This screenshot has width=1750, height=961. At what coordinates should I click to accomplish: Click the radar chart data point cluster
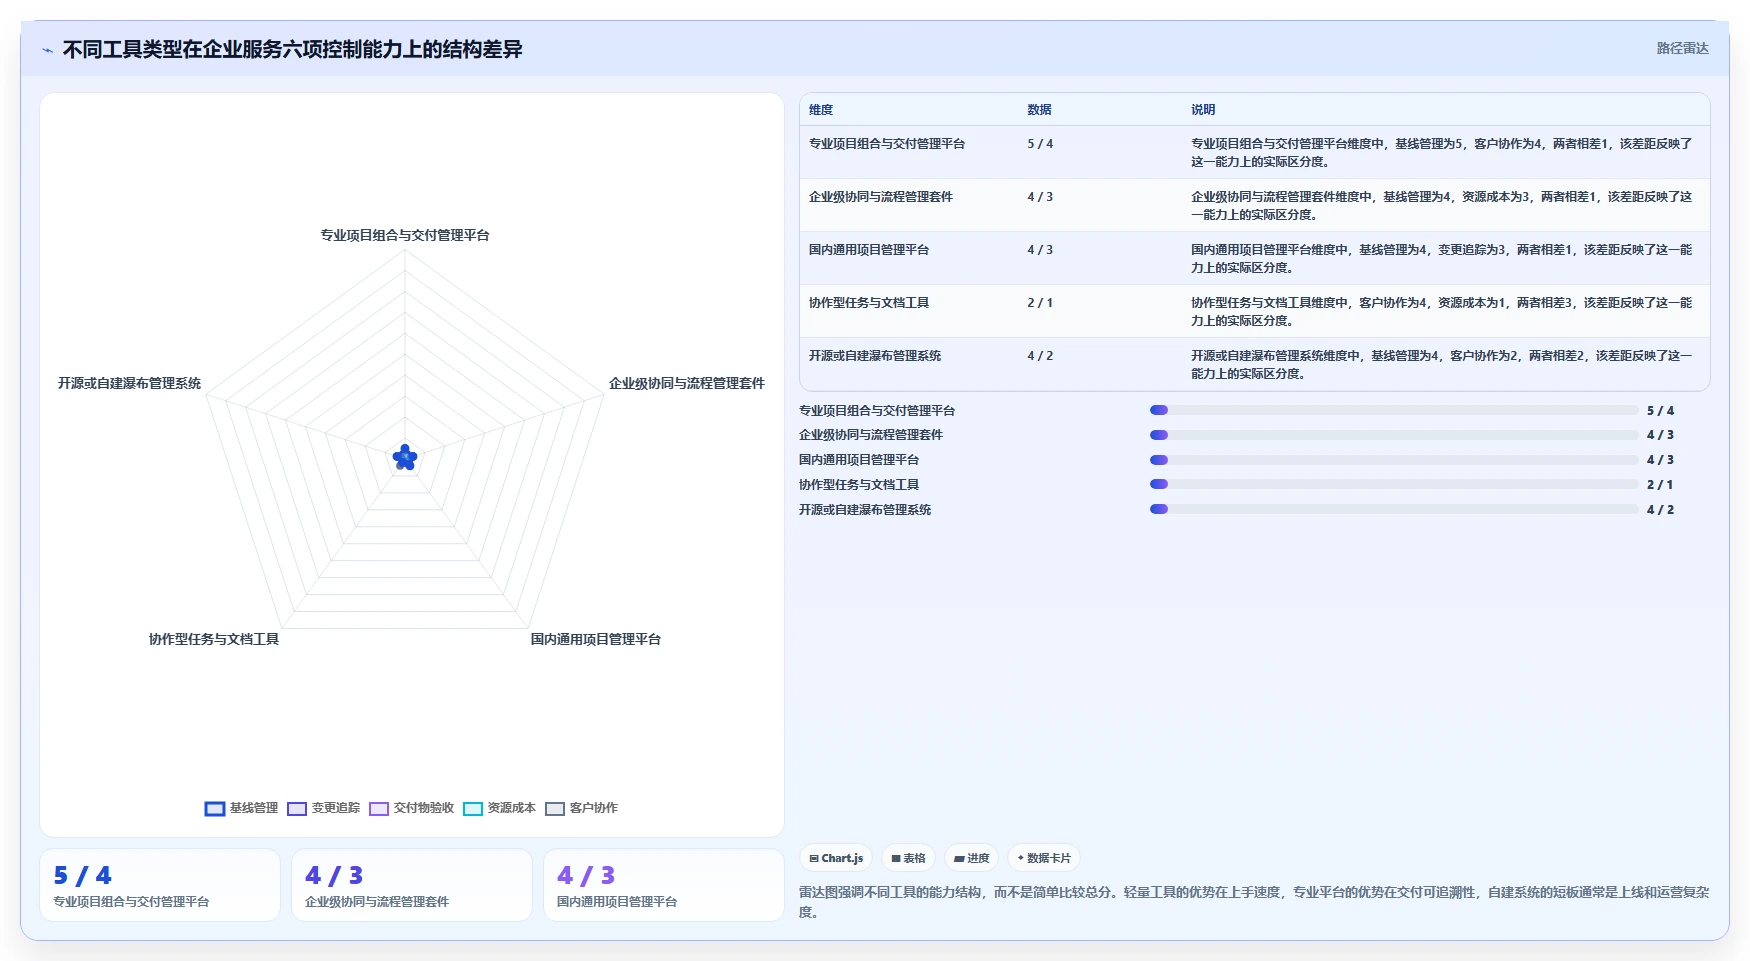405,458
